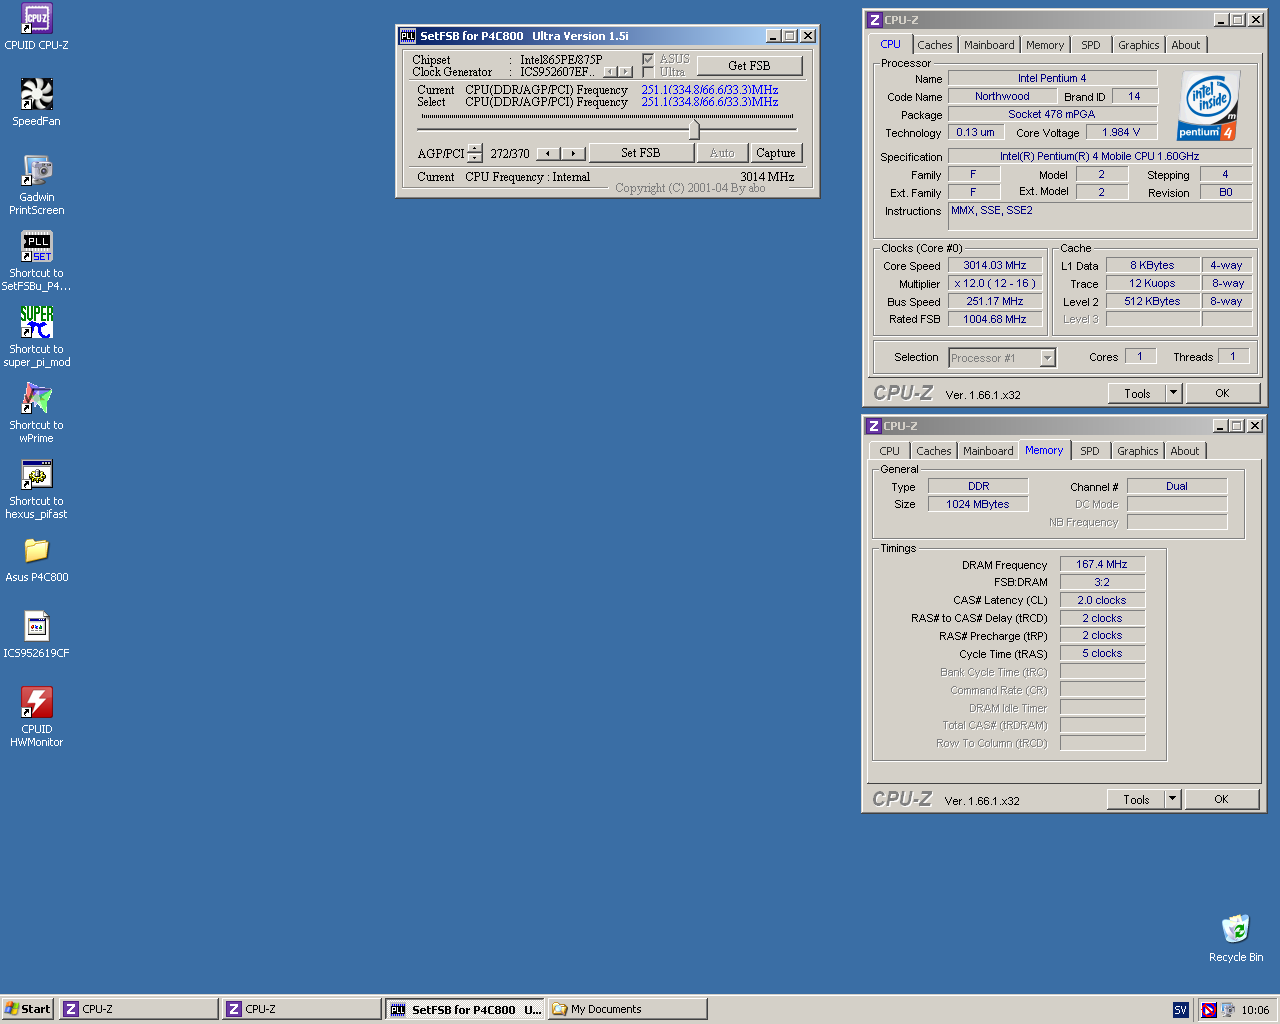Open Memory tab in upper CPU-Z
Image resolution: width=1280 pixels, height=1024 pixels.
tap(1045, 45)
